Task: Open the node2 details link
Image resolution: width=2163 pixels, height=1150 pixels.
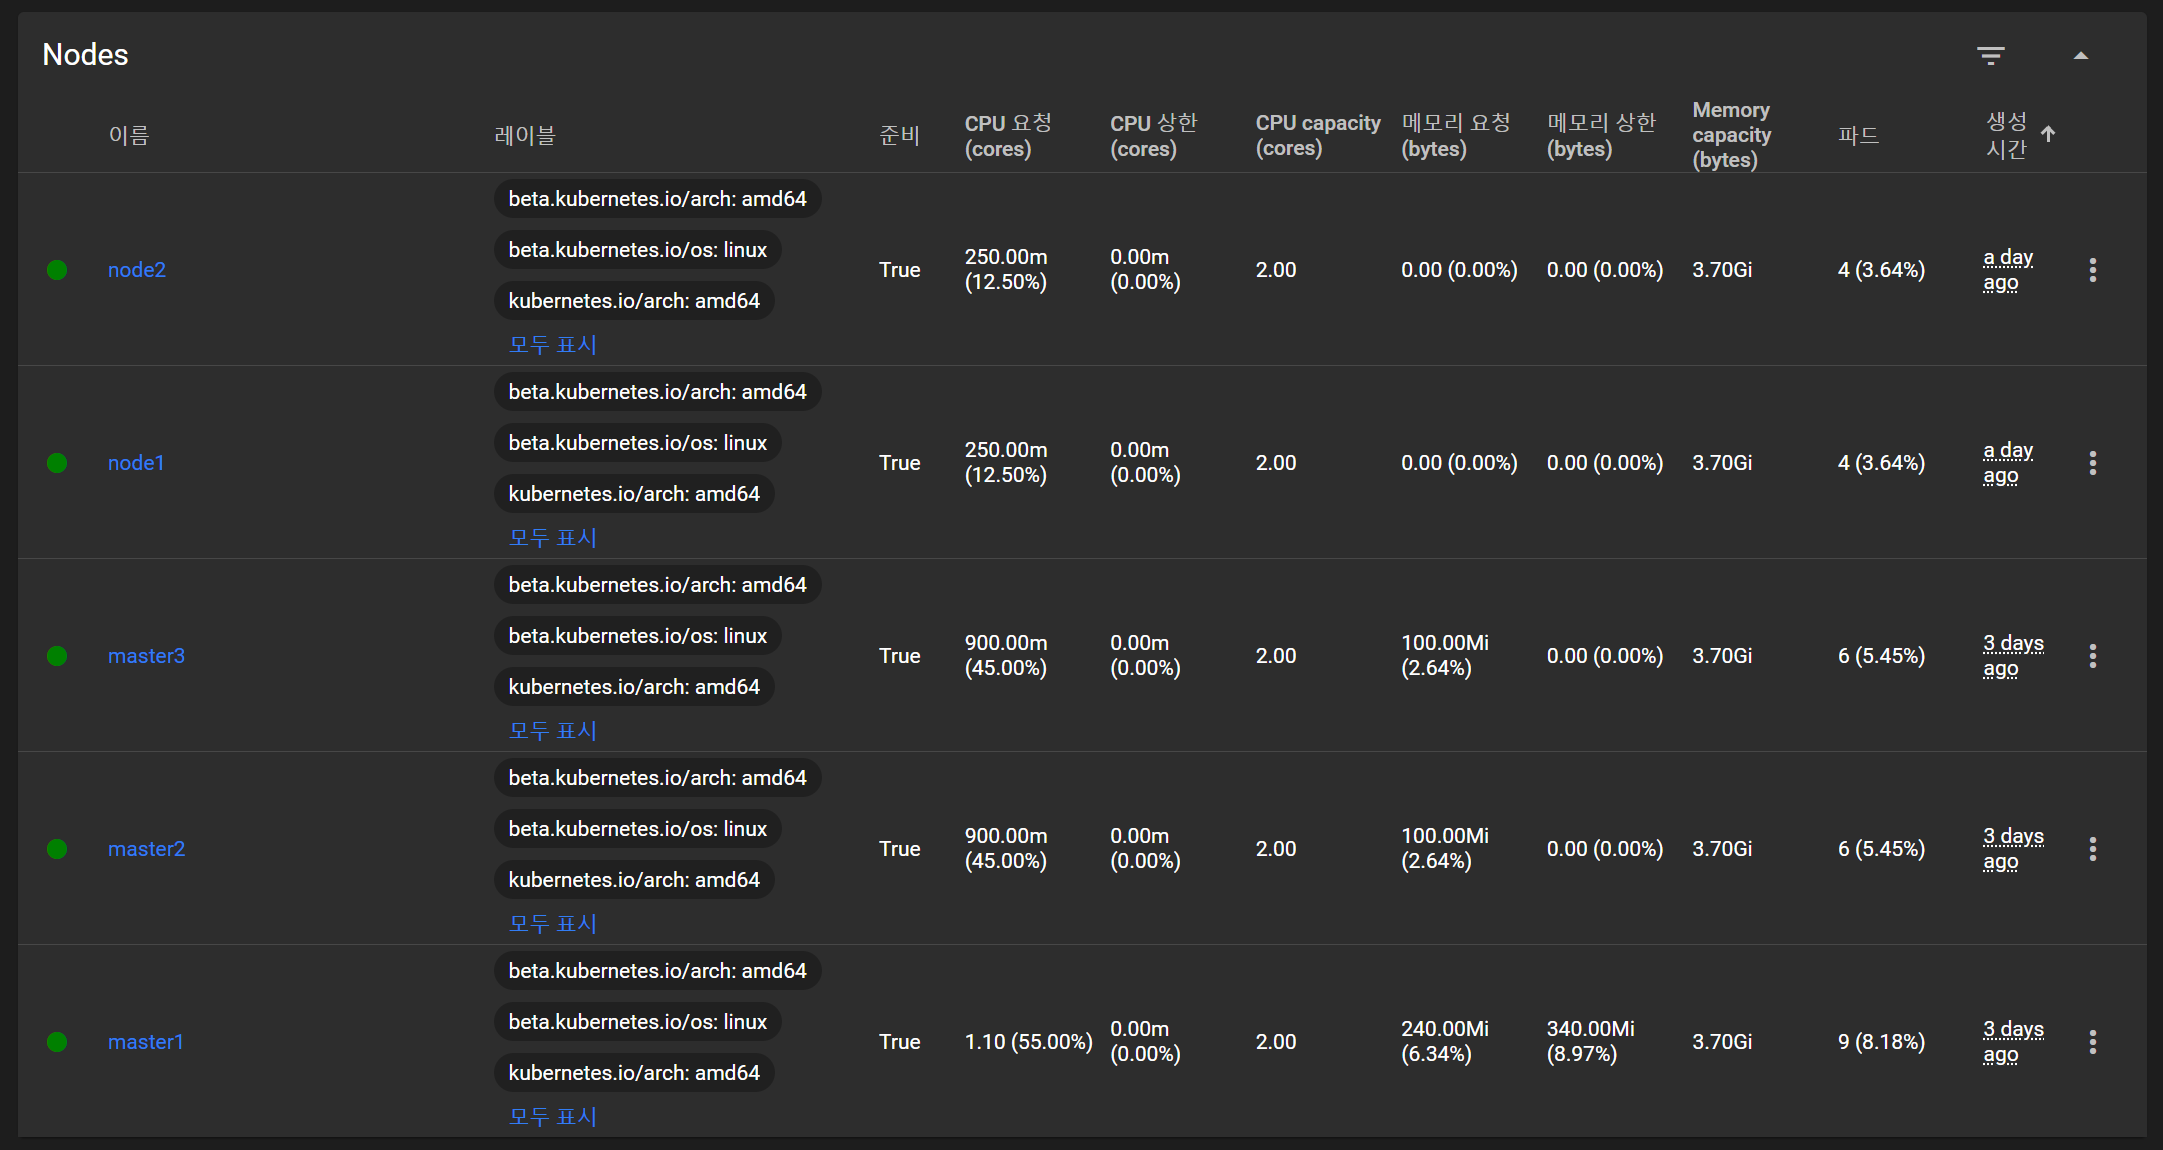Action: click(137, 270)
